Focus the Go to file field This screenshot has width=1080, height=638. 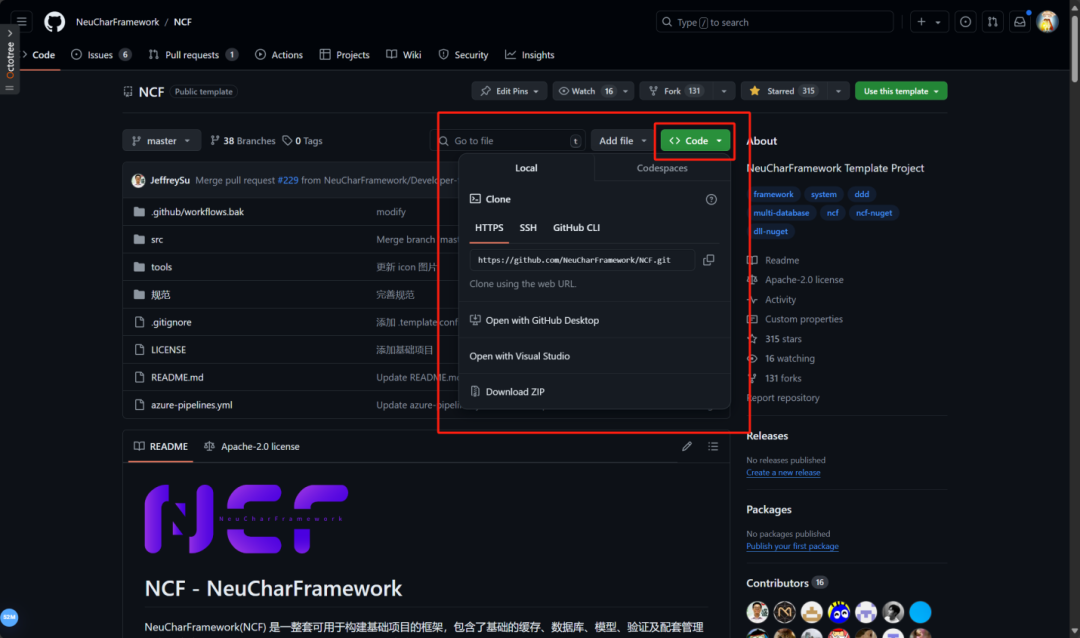(508, 141)
